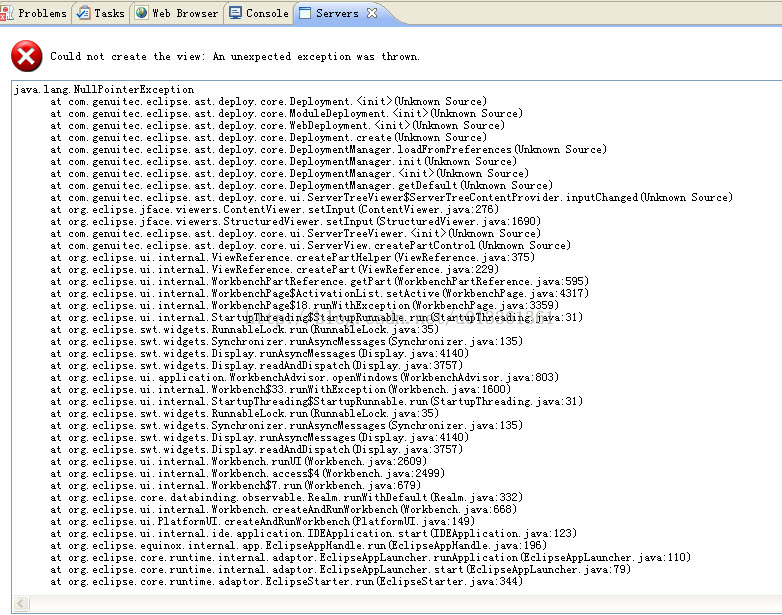Show the Console tab
782x615 pixels.
pyautogui.click(x=267, y=13)
